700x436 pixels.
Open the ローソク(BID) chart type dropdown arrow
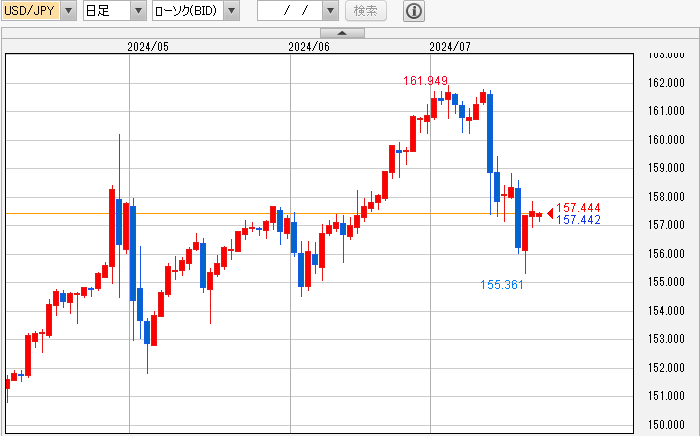coord(231,11)
